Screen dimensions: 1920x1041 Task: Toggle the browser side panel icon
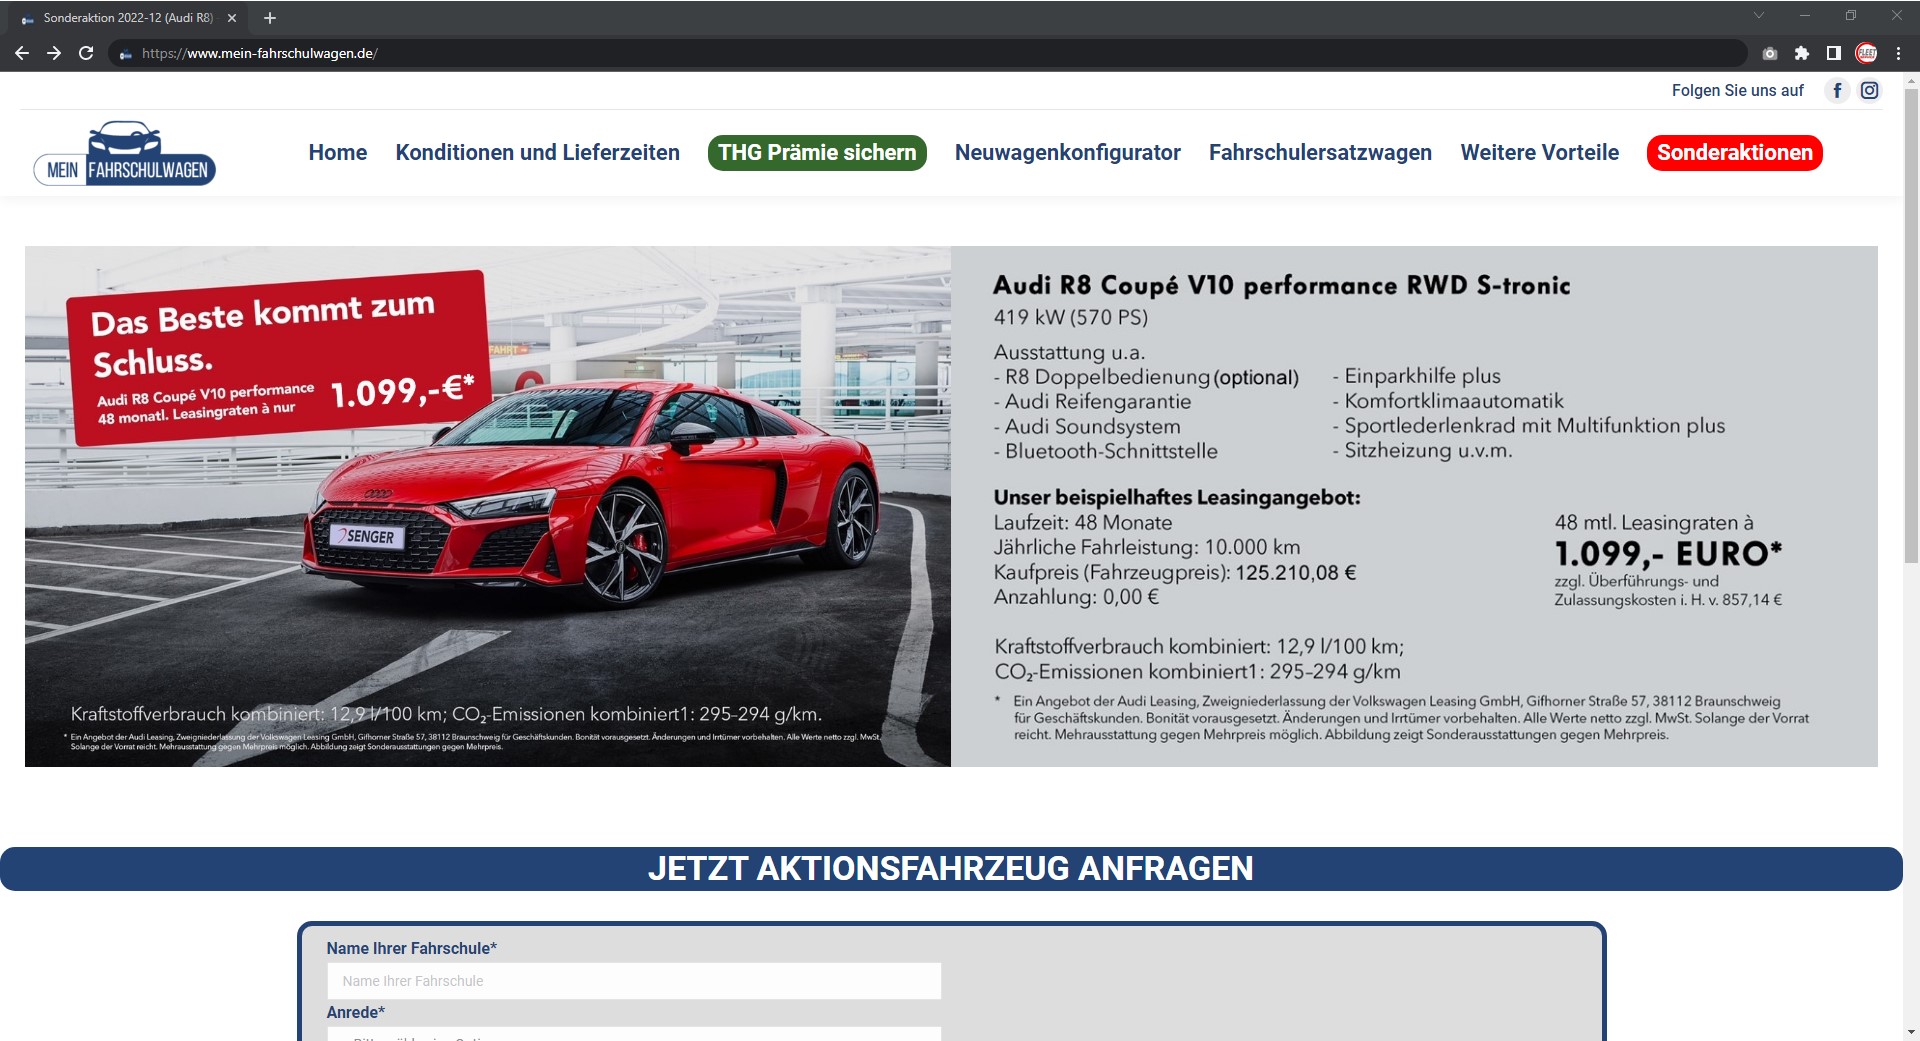click(x=1834, y=54)
